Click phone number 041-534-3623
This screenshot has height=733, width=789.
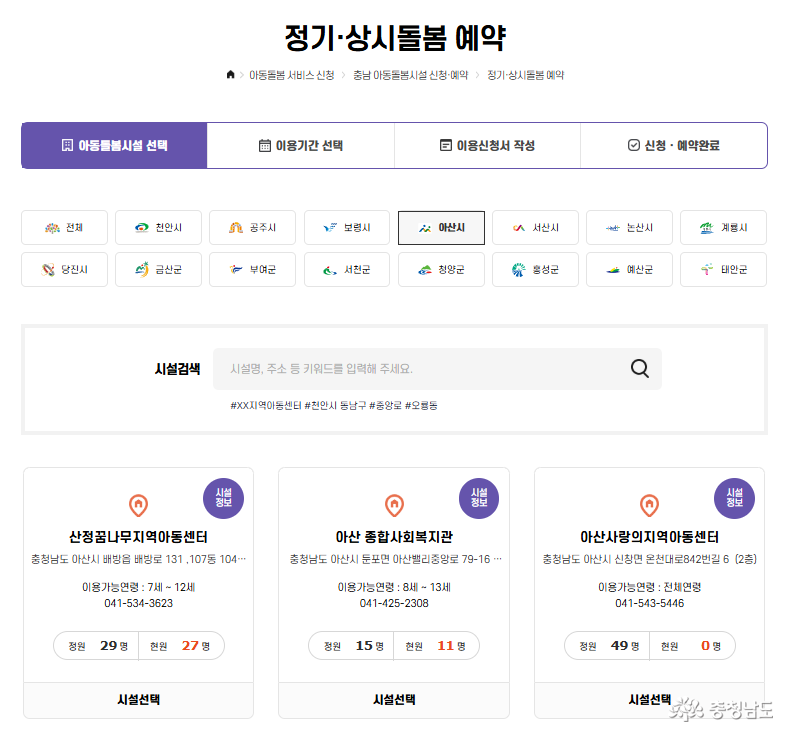click(138, 603)
